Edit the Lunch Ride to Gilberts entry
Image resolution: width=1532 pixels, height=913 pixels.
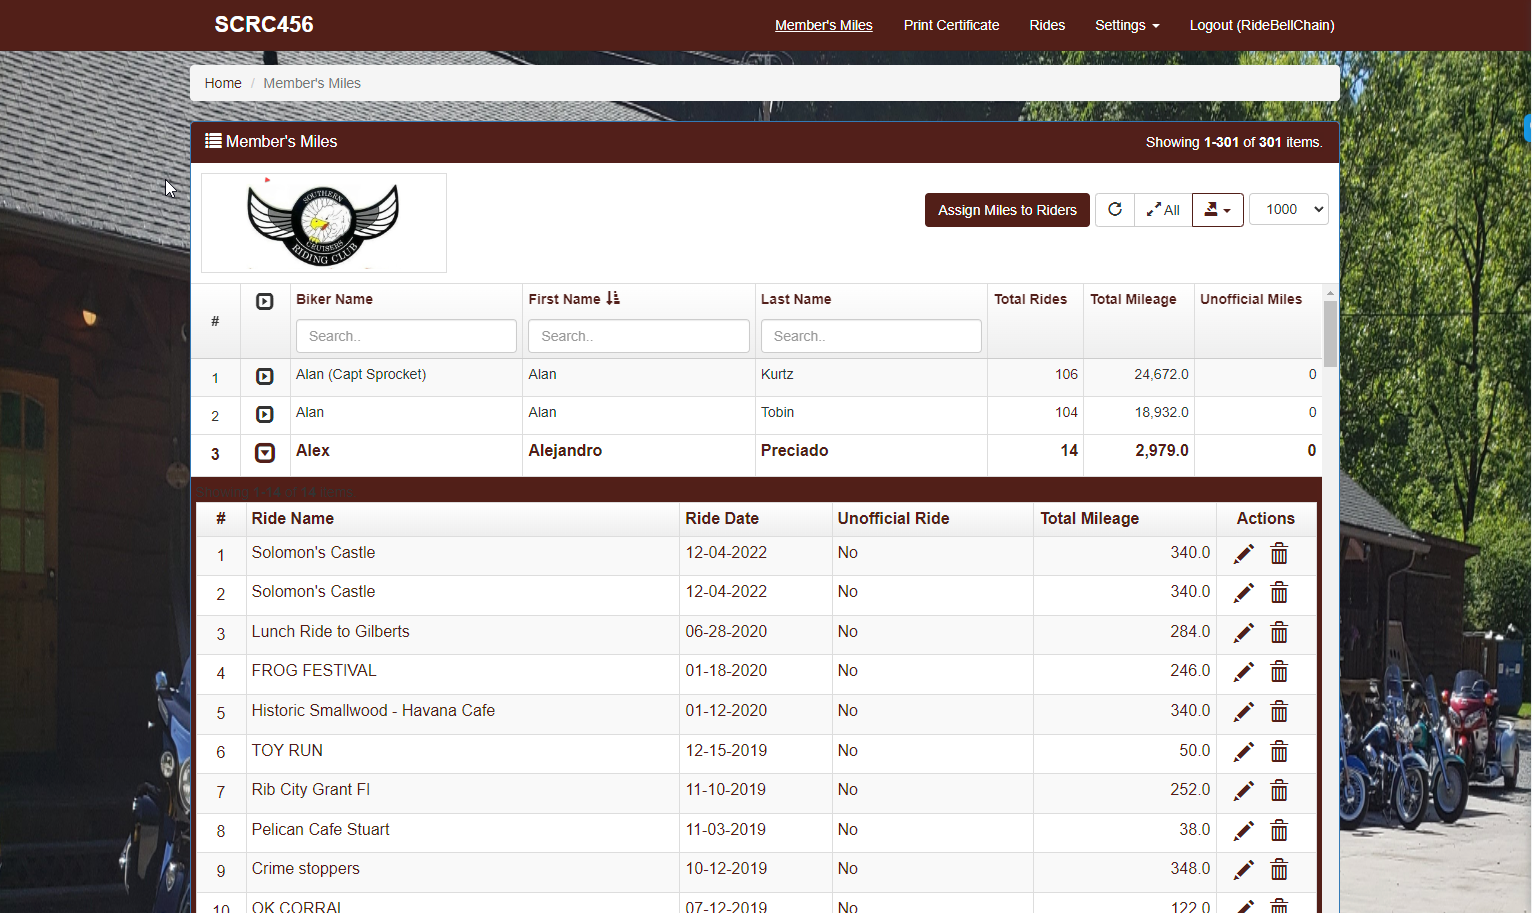point(1243,633)
